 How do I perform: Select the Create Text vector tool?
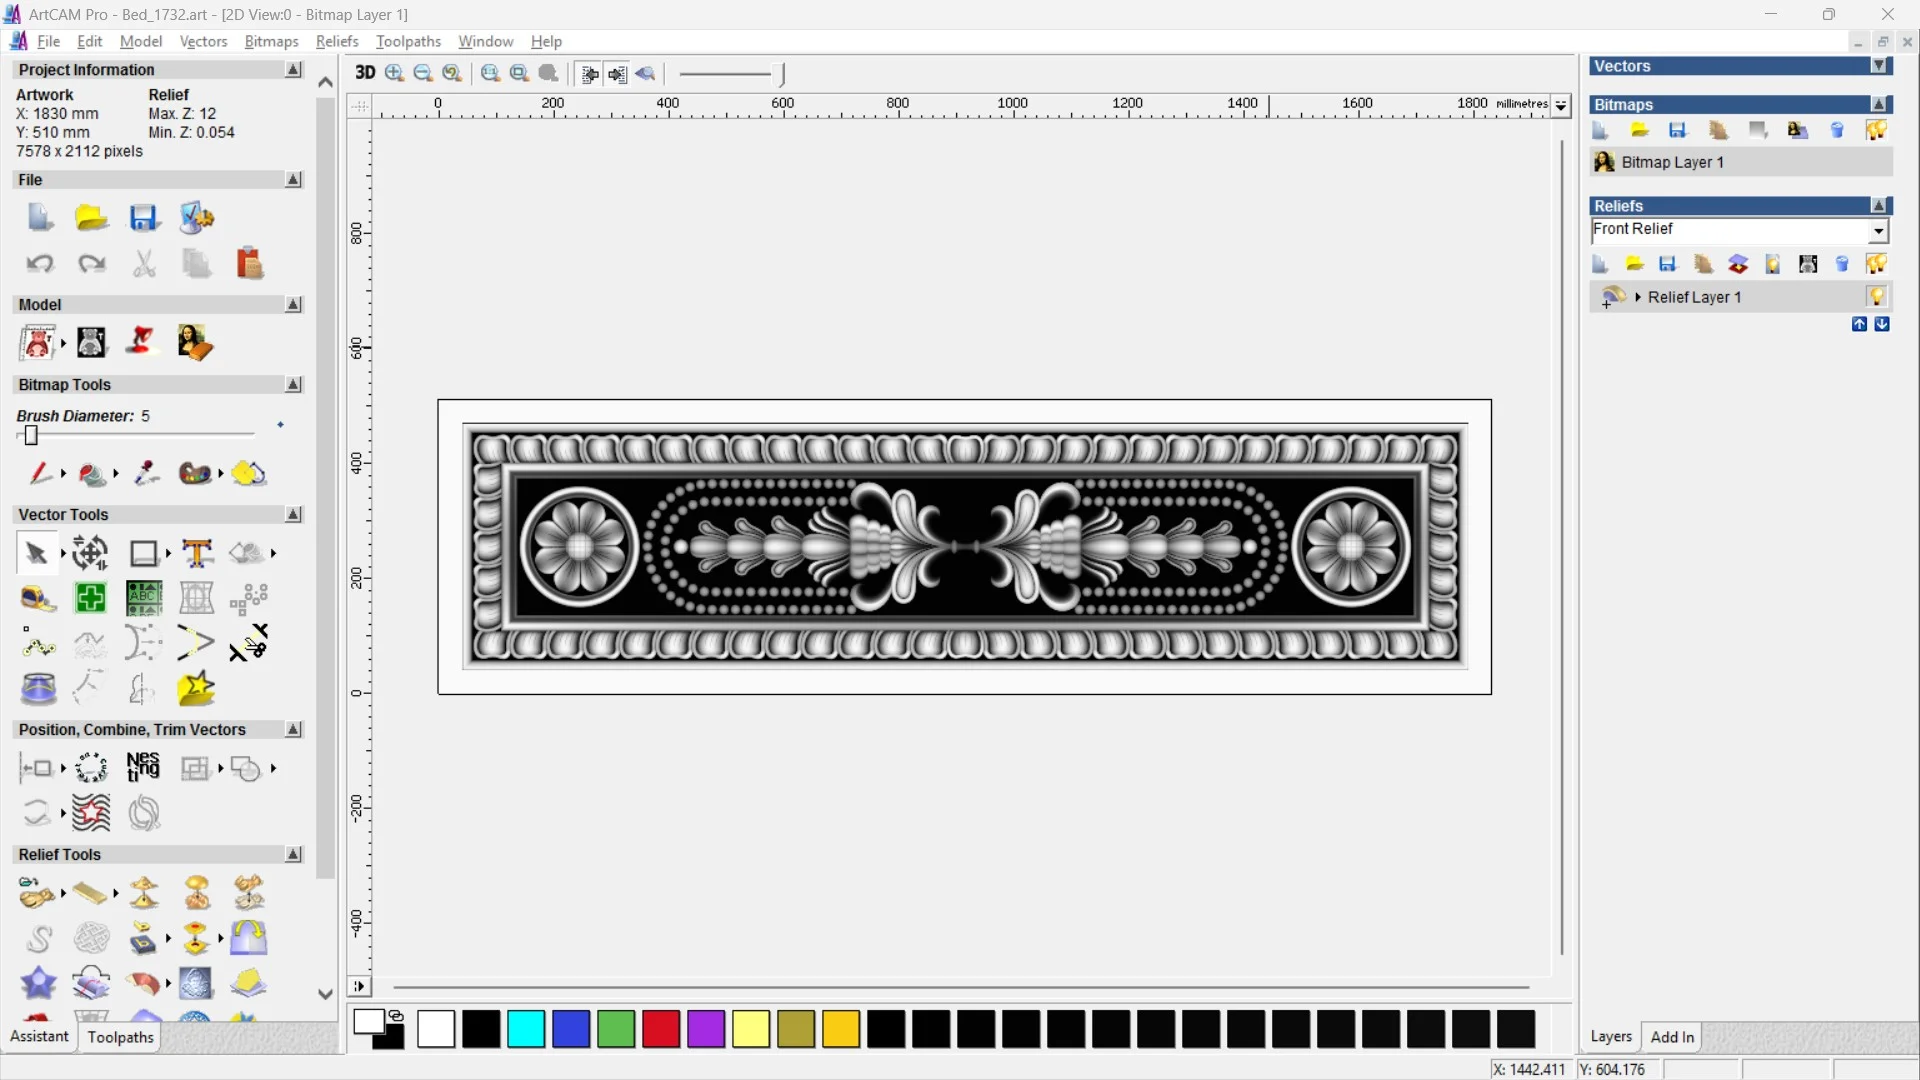[197, 553]
